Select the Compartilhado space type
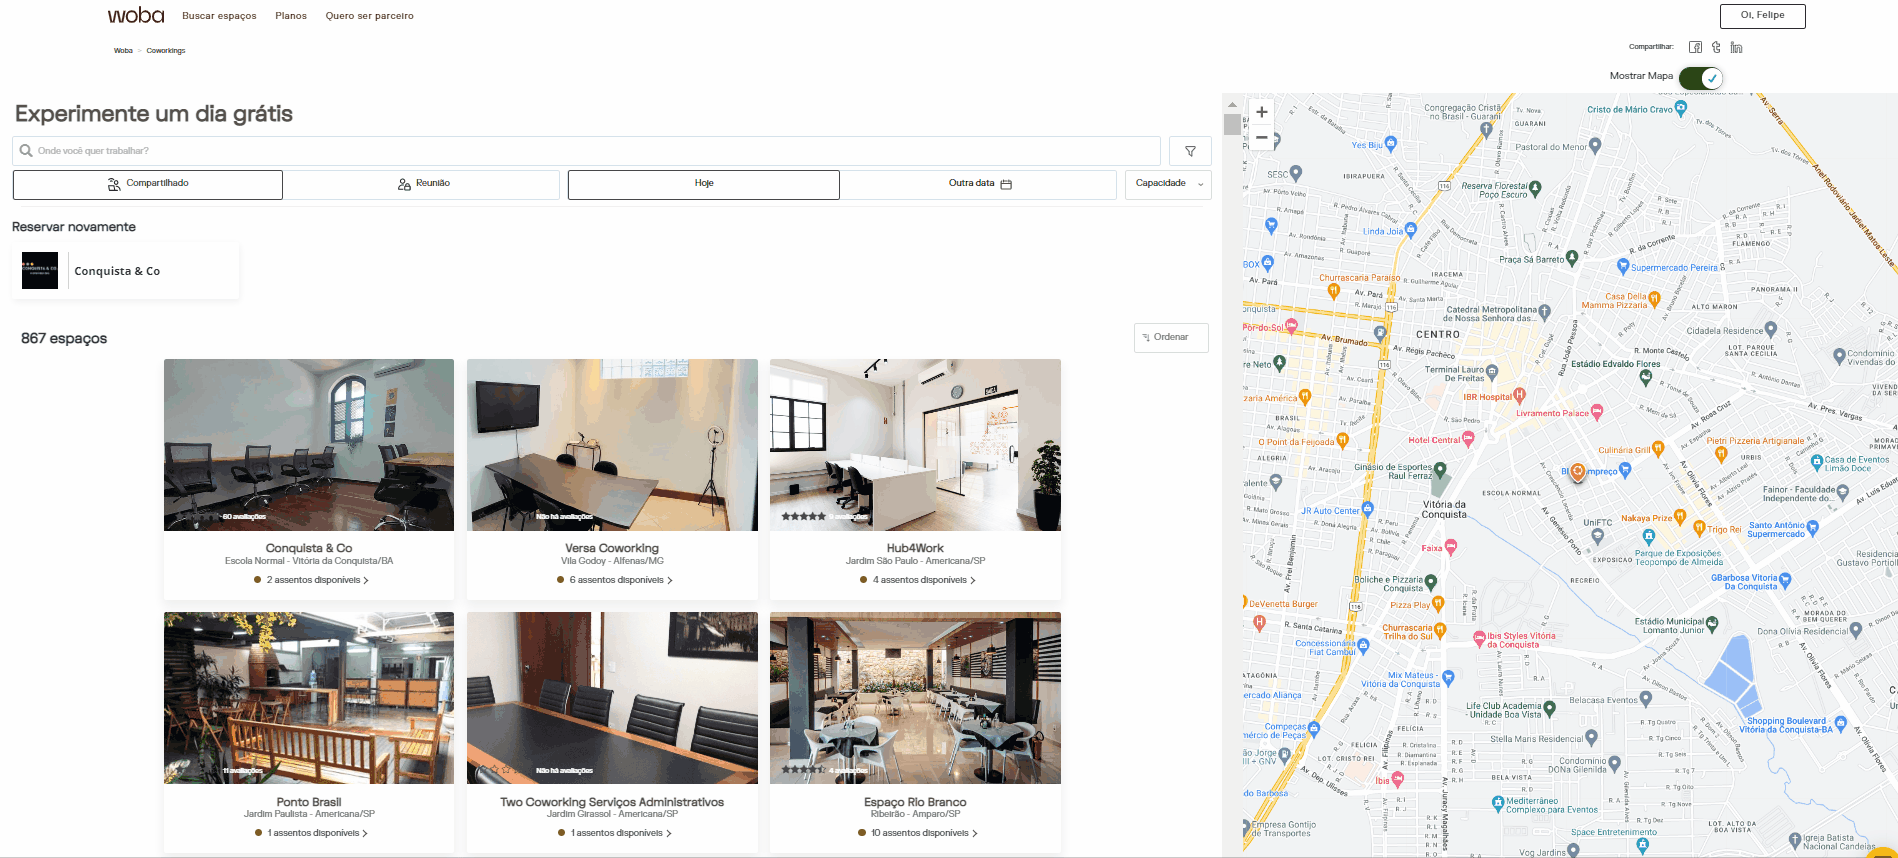 click(x=148, y=184)
